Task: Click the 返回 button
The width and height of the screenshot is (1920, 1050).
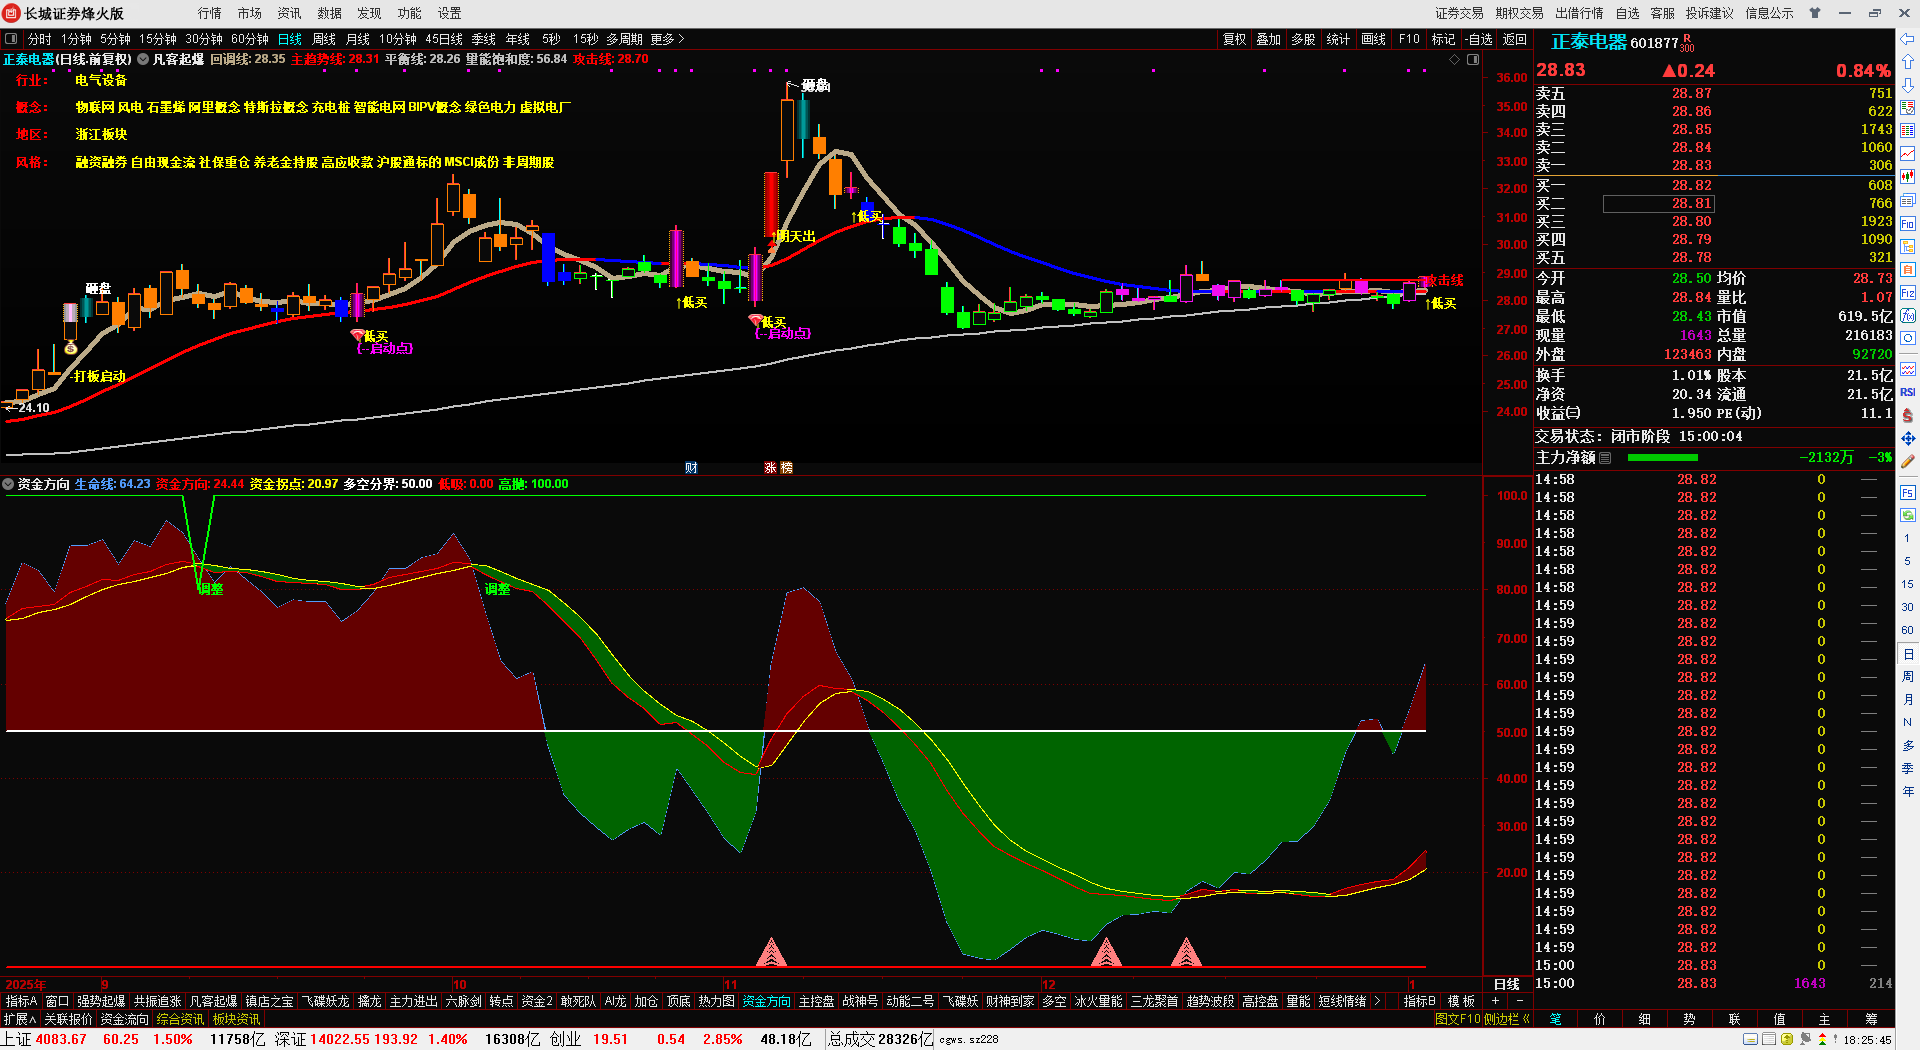Action: click(x=1515, y=39)
